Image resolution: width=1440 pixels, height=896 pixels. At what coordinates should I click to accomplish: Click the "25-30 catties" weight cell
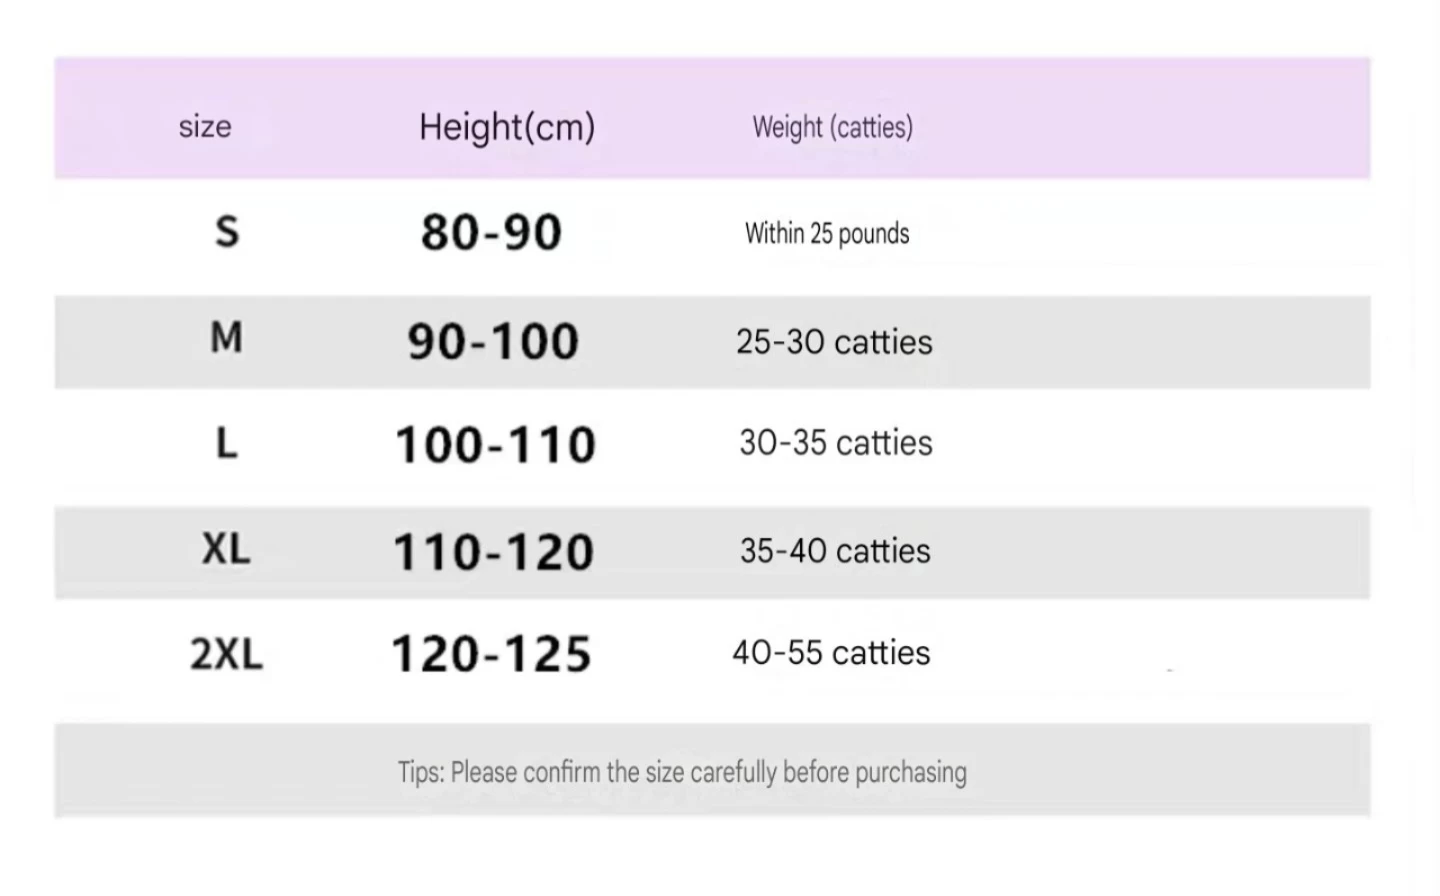(834, 342)
